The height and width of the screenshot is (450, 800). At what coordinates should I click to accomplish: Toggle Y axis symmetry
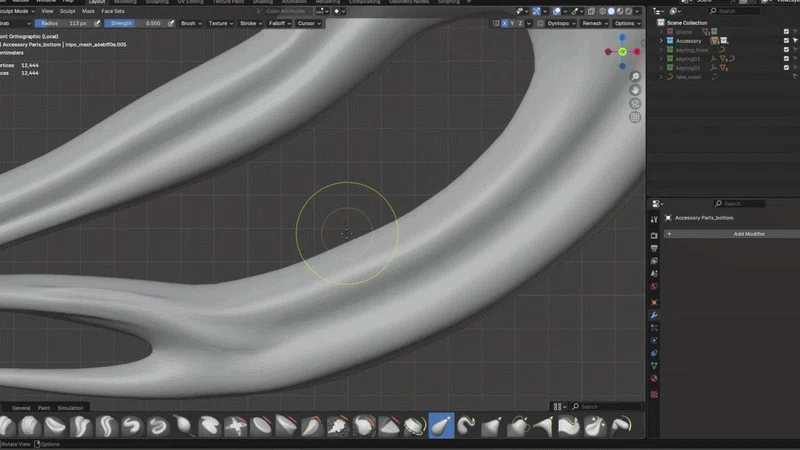512,23
